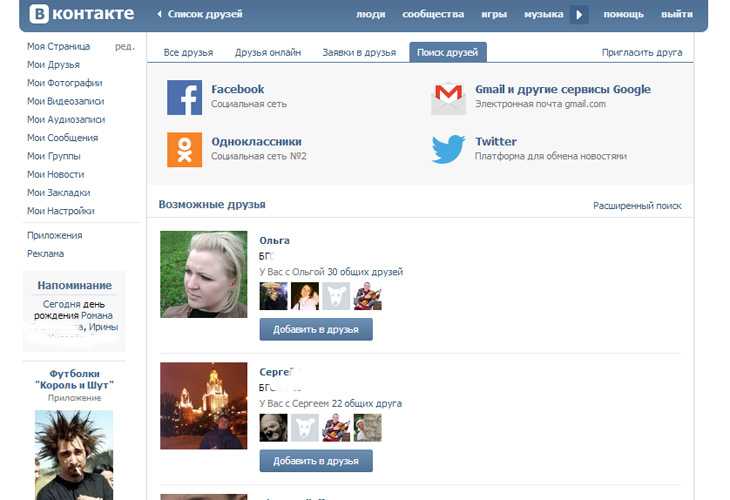Open 'Мои Сообщения' in sidebar
The width and height of the screenshot is (730, 500).
[x=62, y=138]
